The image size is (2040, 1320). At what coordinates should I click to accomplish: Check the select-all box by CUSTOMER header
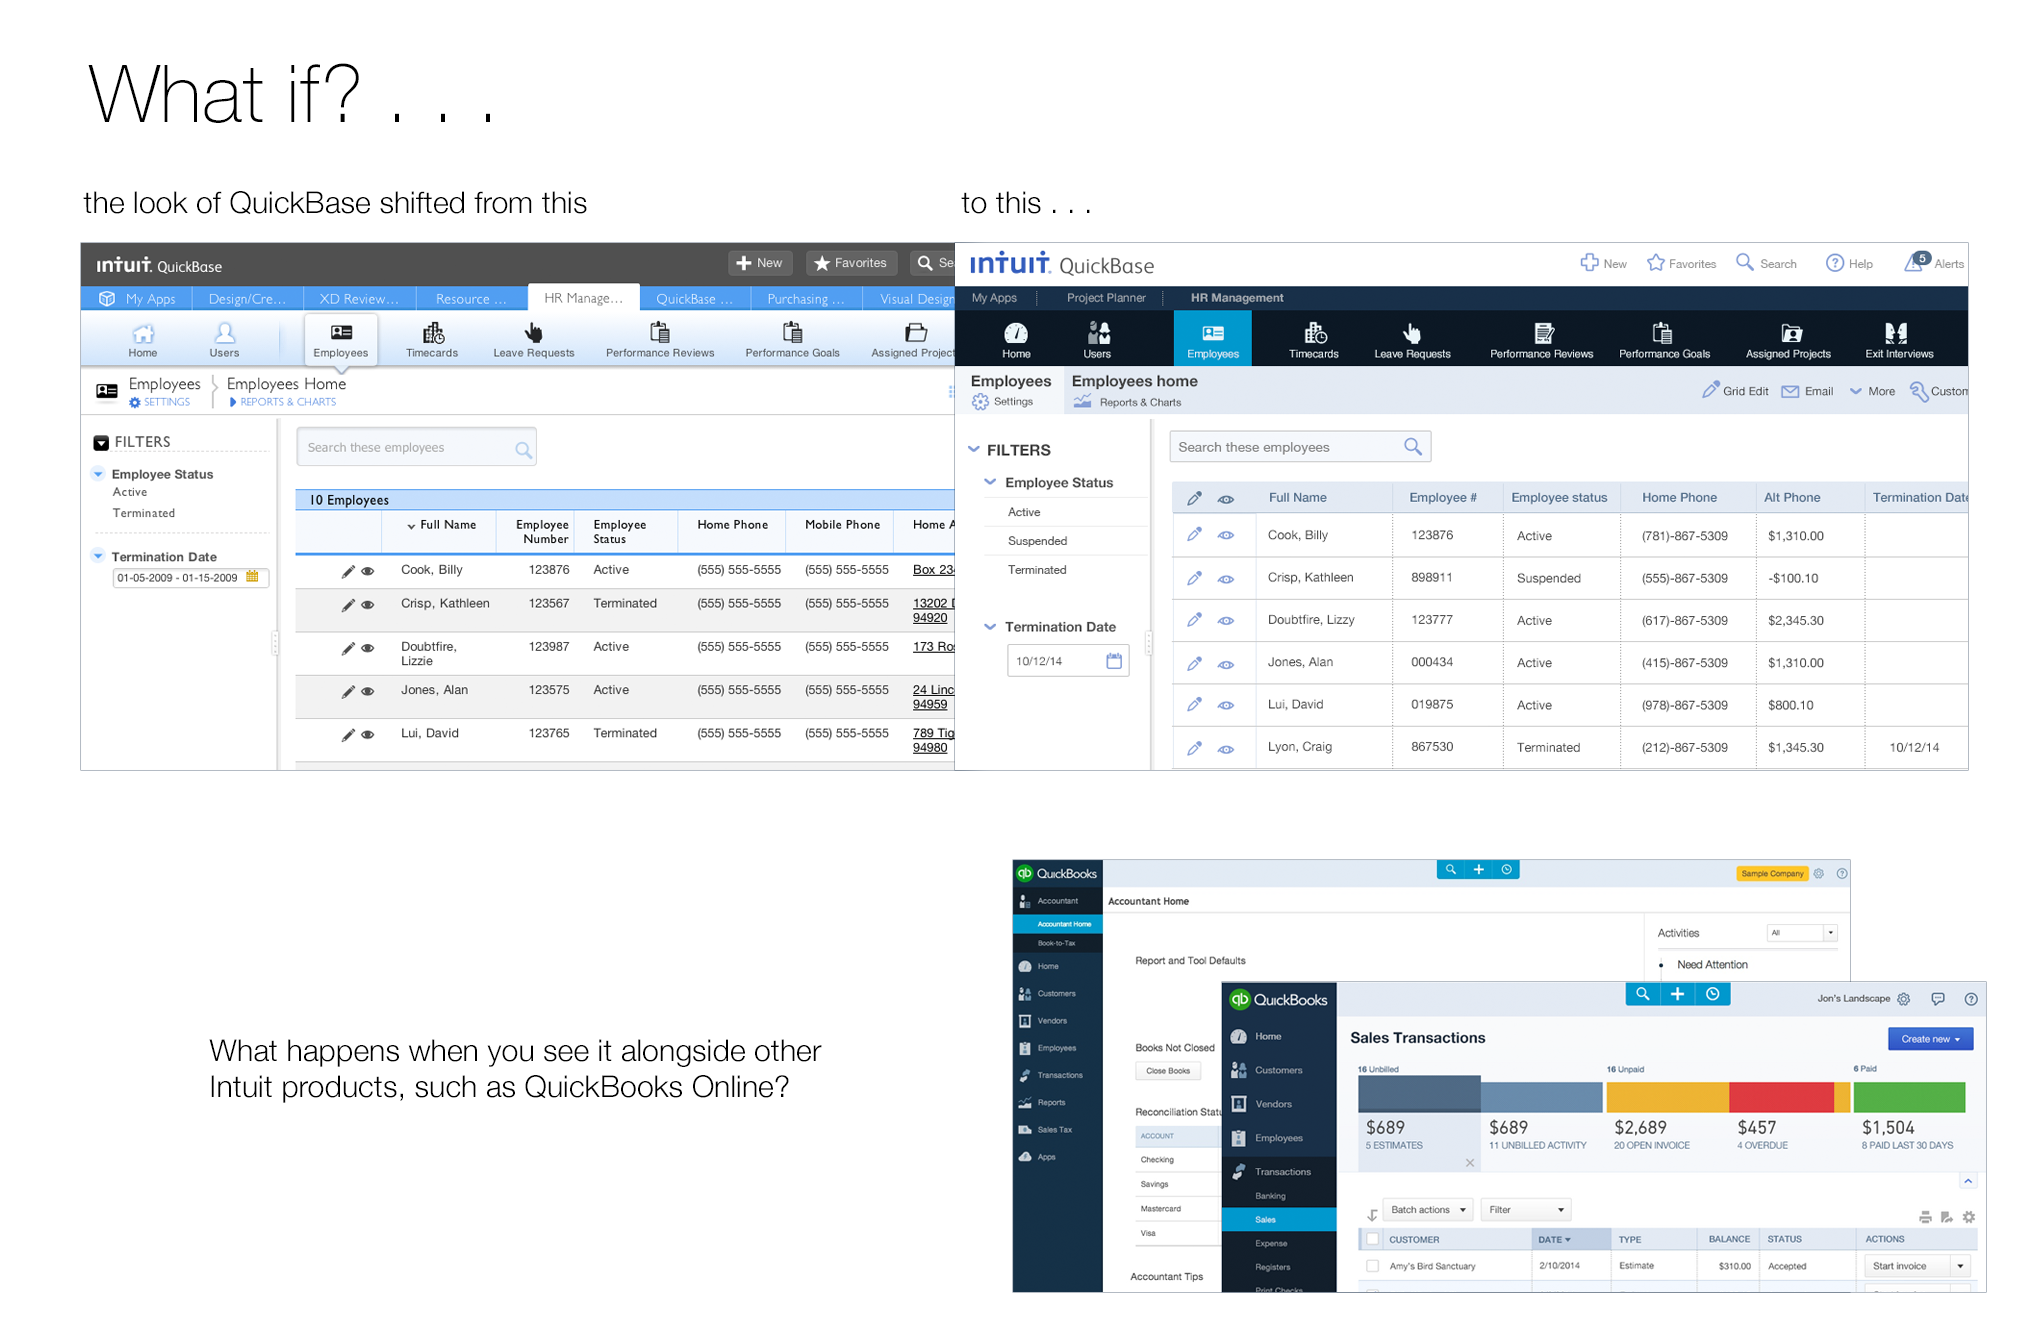point(1373,1239)
